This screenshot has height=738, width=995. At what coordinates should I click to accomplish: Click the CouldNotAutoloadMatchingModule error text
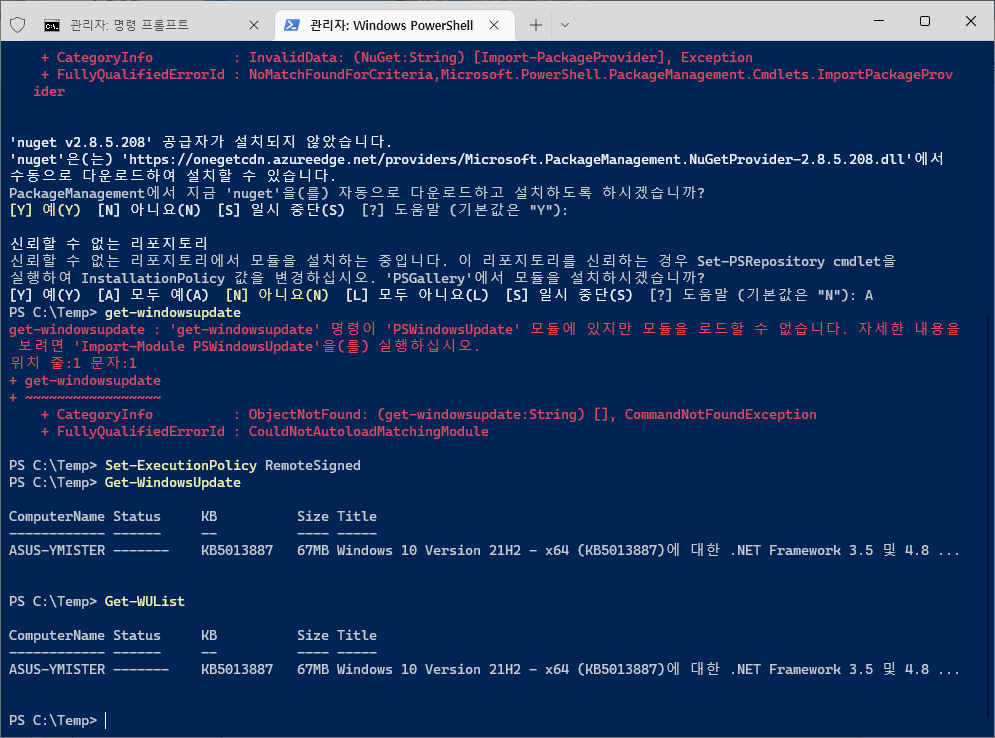tap(369, 432)
